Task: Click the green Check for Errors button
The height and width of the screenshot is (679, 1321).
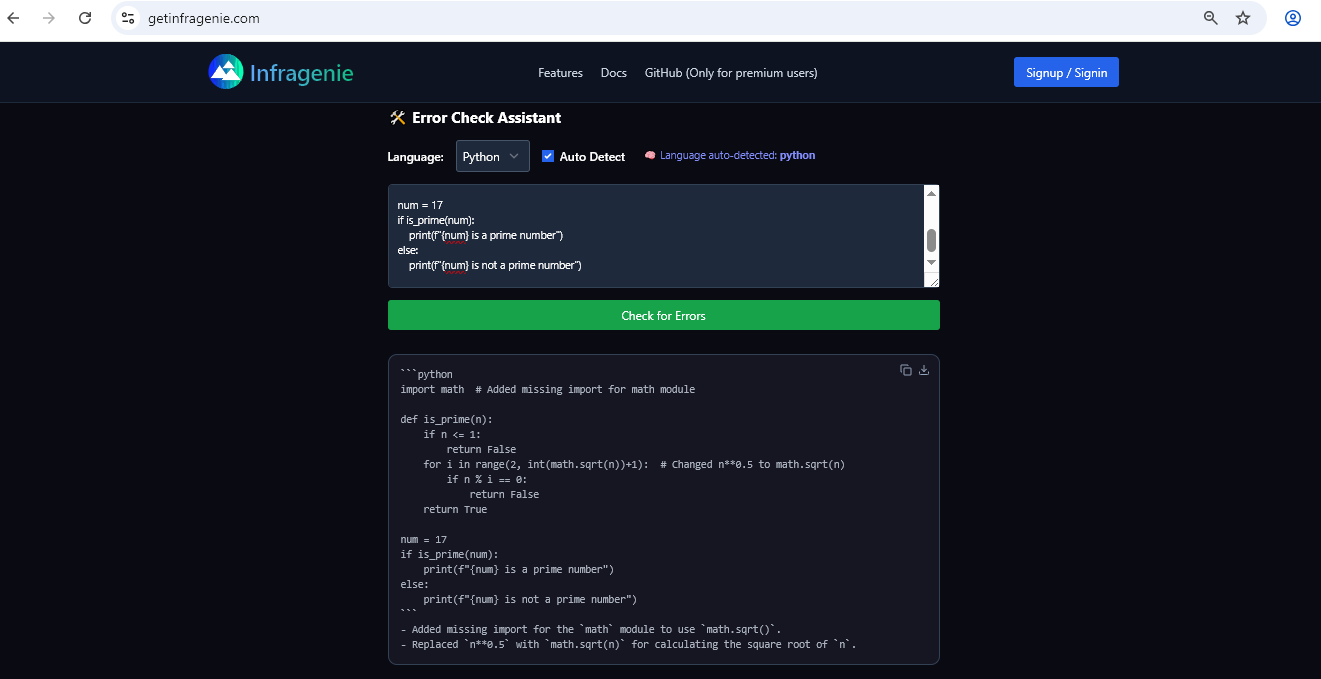Action: point(664,315)
